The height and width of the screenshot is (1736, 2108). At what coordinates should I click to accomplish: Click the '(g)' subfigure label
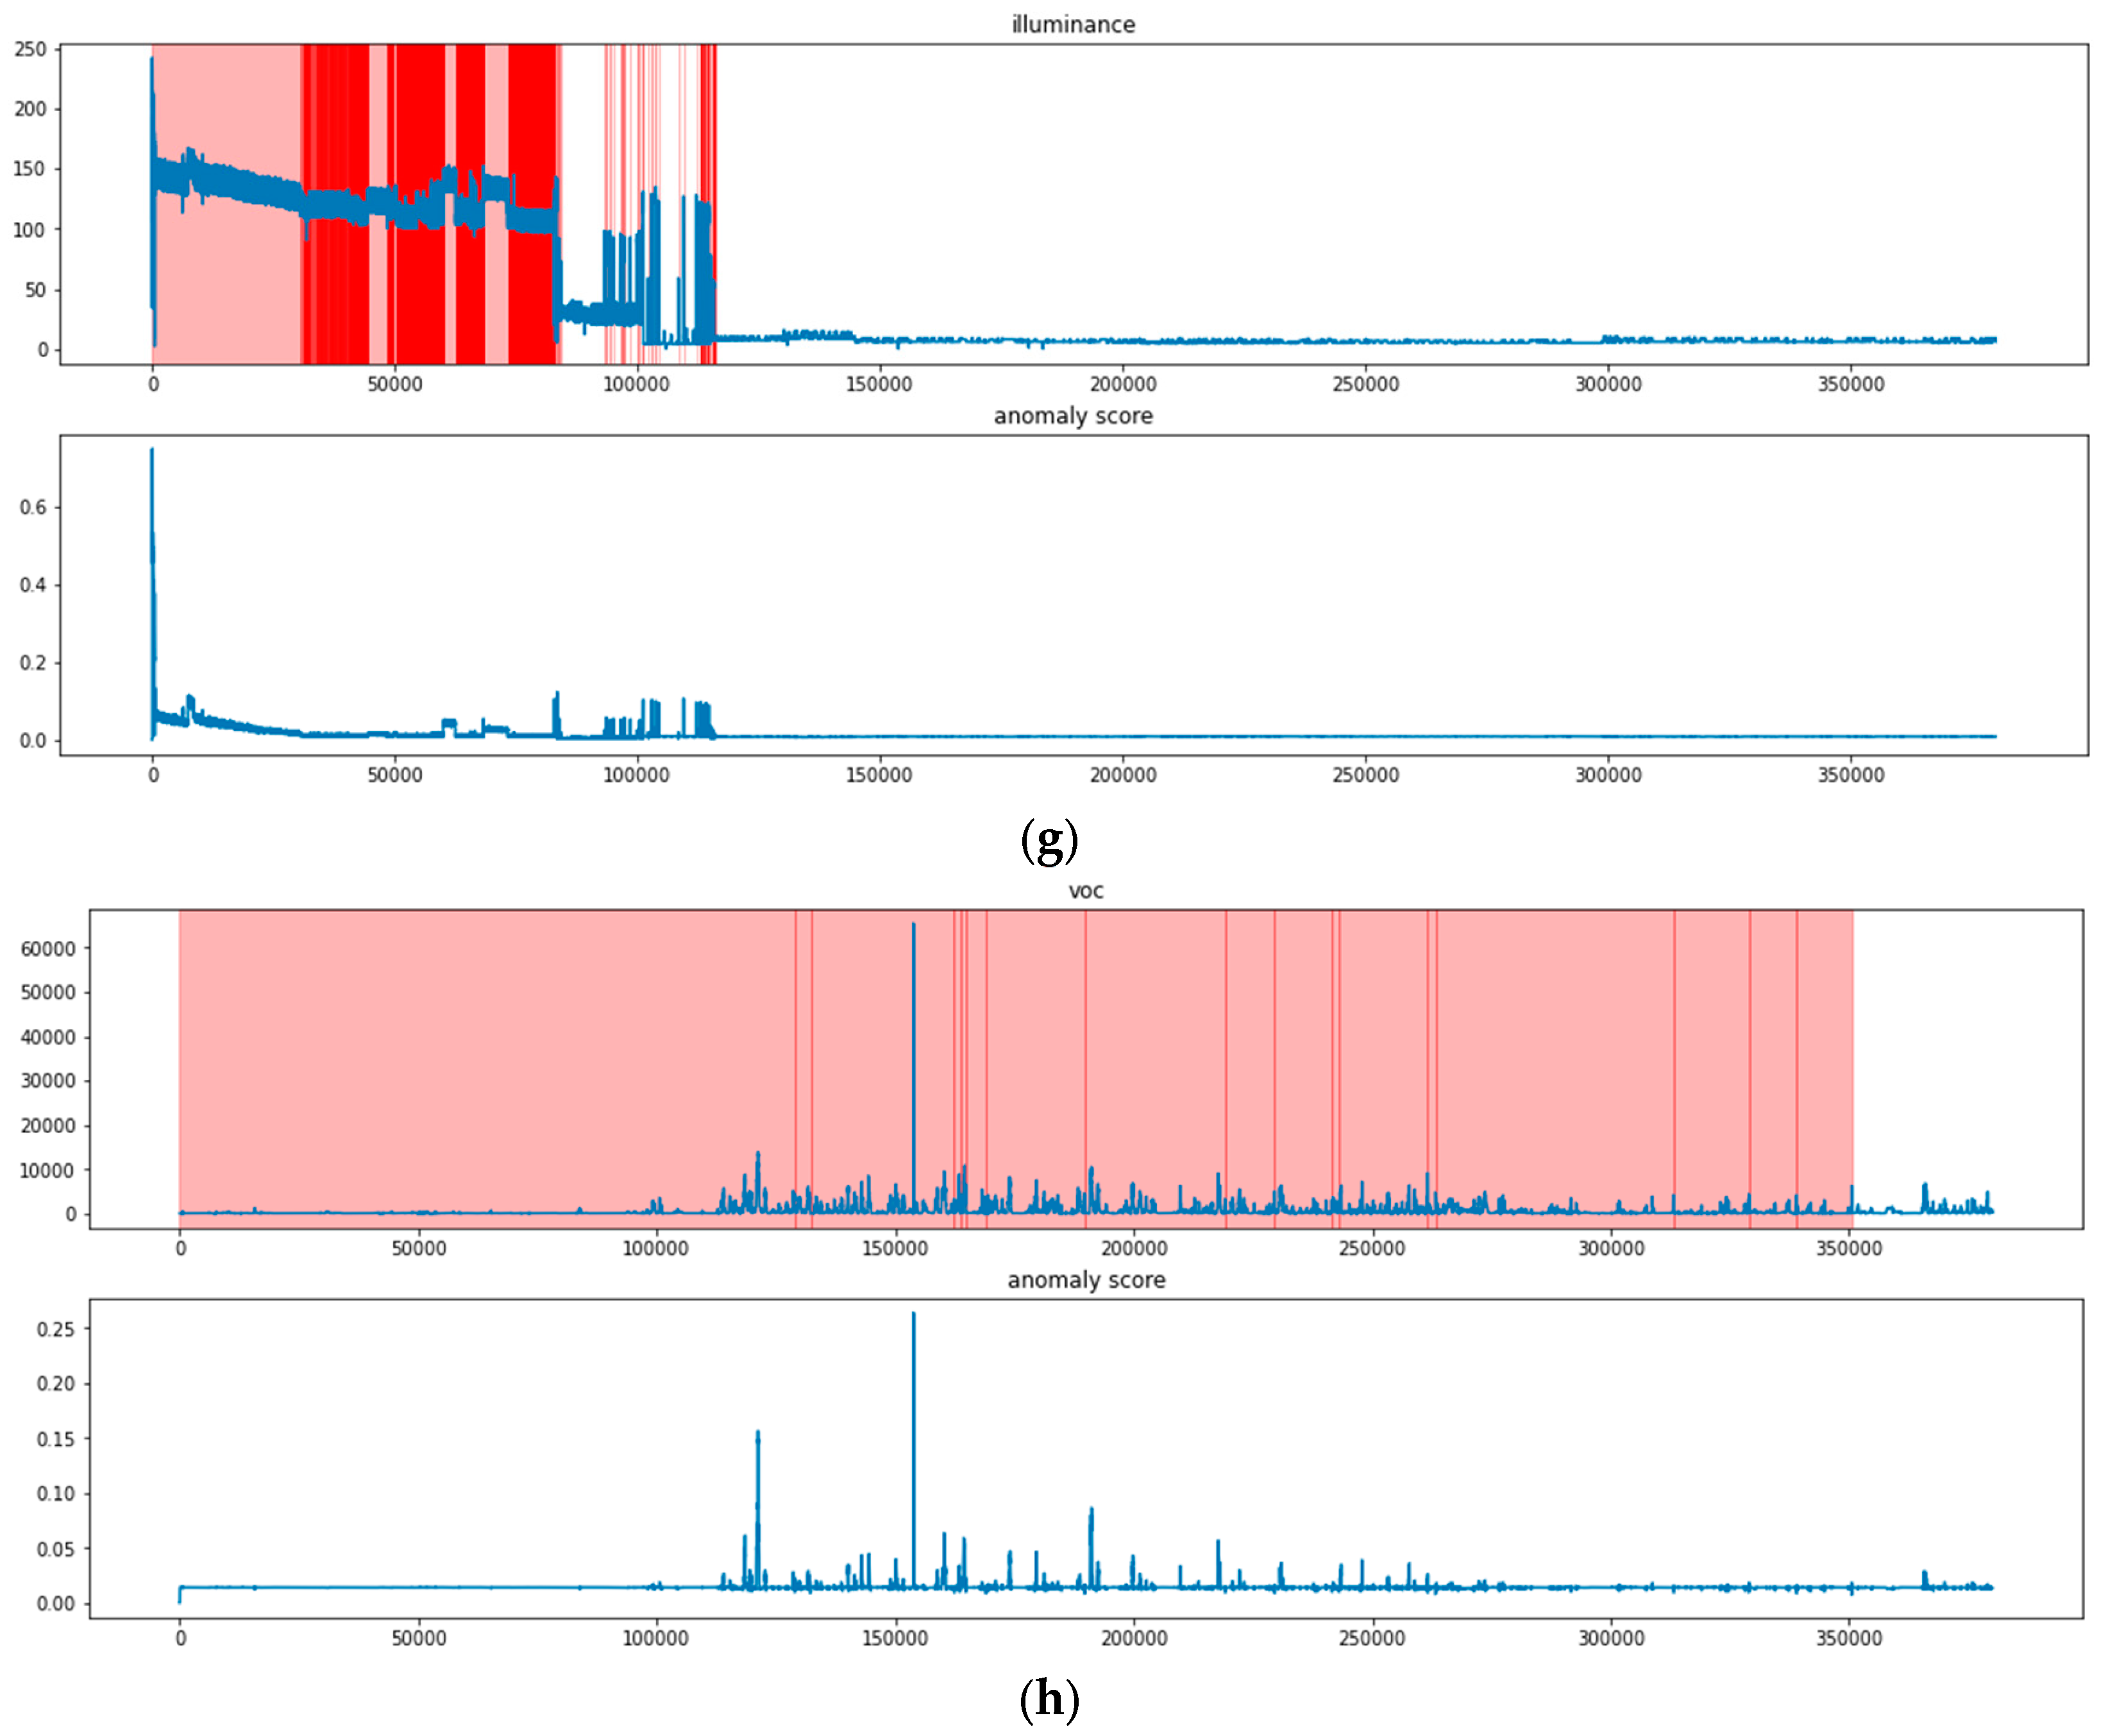point(1049,841)
